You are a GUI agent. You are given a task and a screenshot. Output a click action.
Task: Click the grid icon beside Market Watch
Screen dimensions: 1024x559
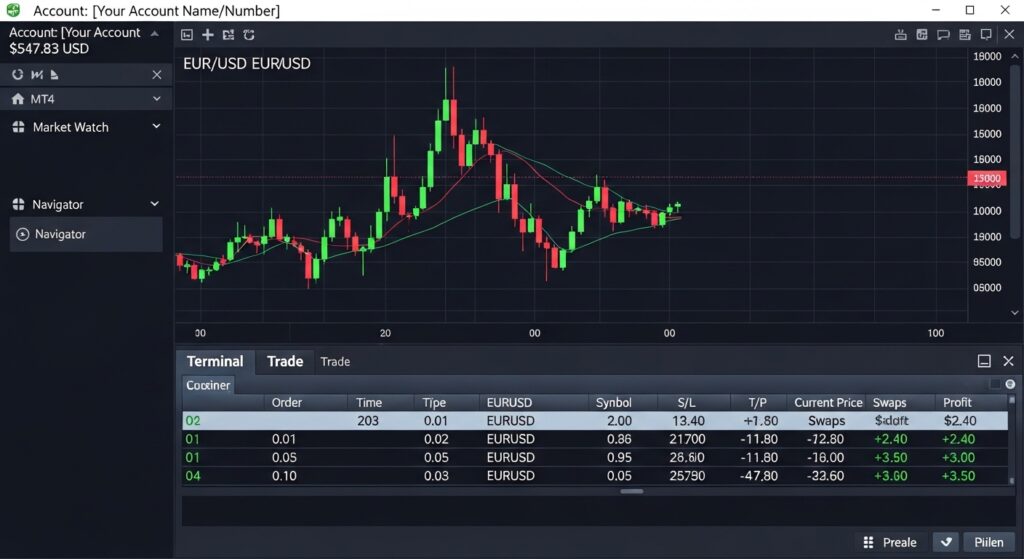pos(18,127)
